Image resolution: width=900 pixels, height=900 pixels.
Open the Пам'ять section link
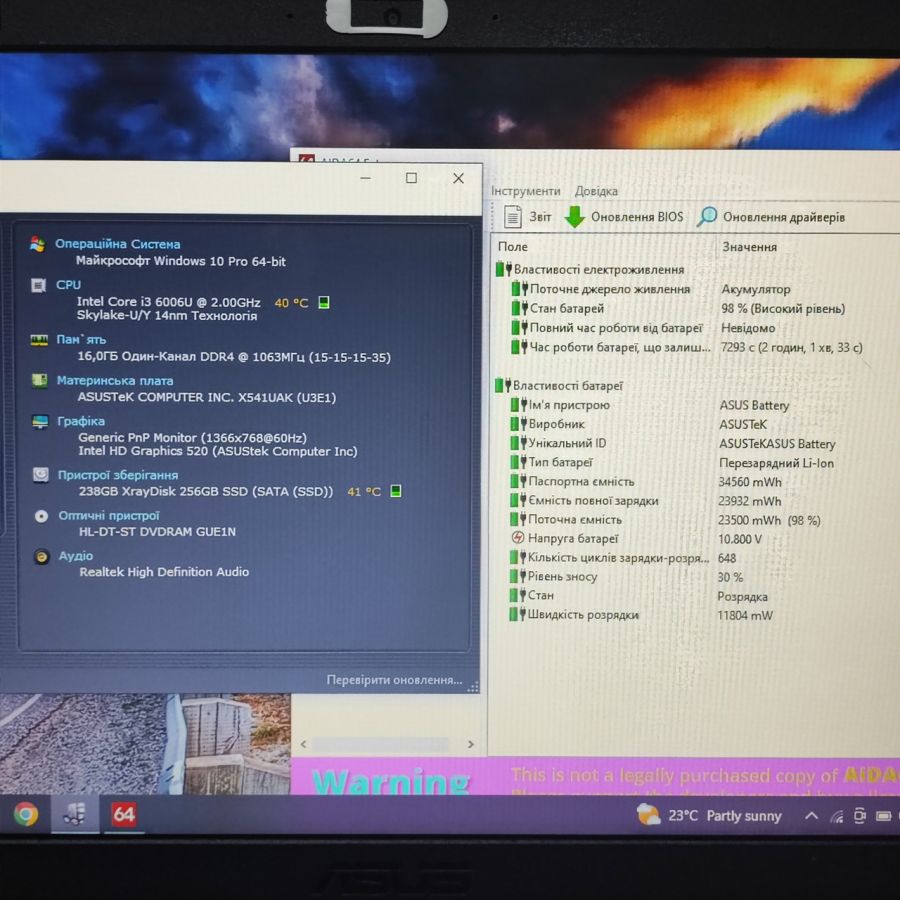click(81, 339)
